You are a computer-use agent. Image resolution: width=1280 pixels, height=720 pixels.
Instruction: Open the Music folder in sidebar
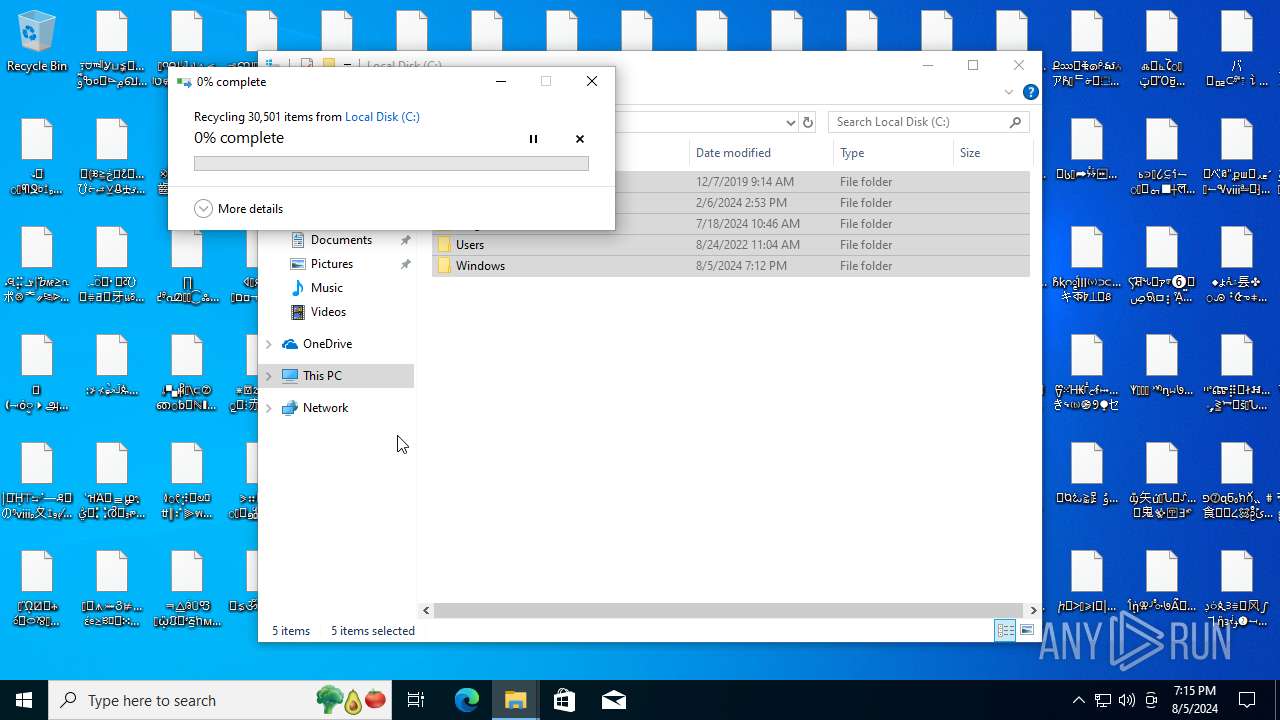pyautogui.click(x=327, y=288)
